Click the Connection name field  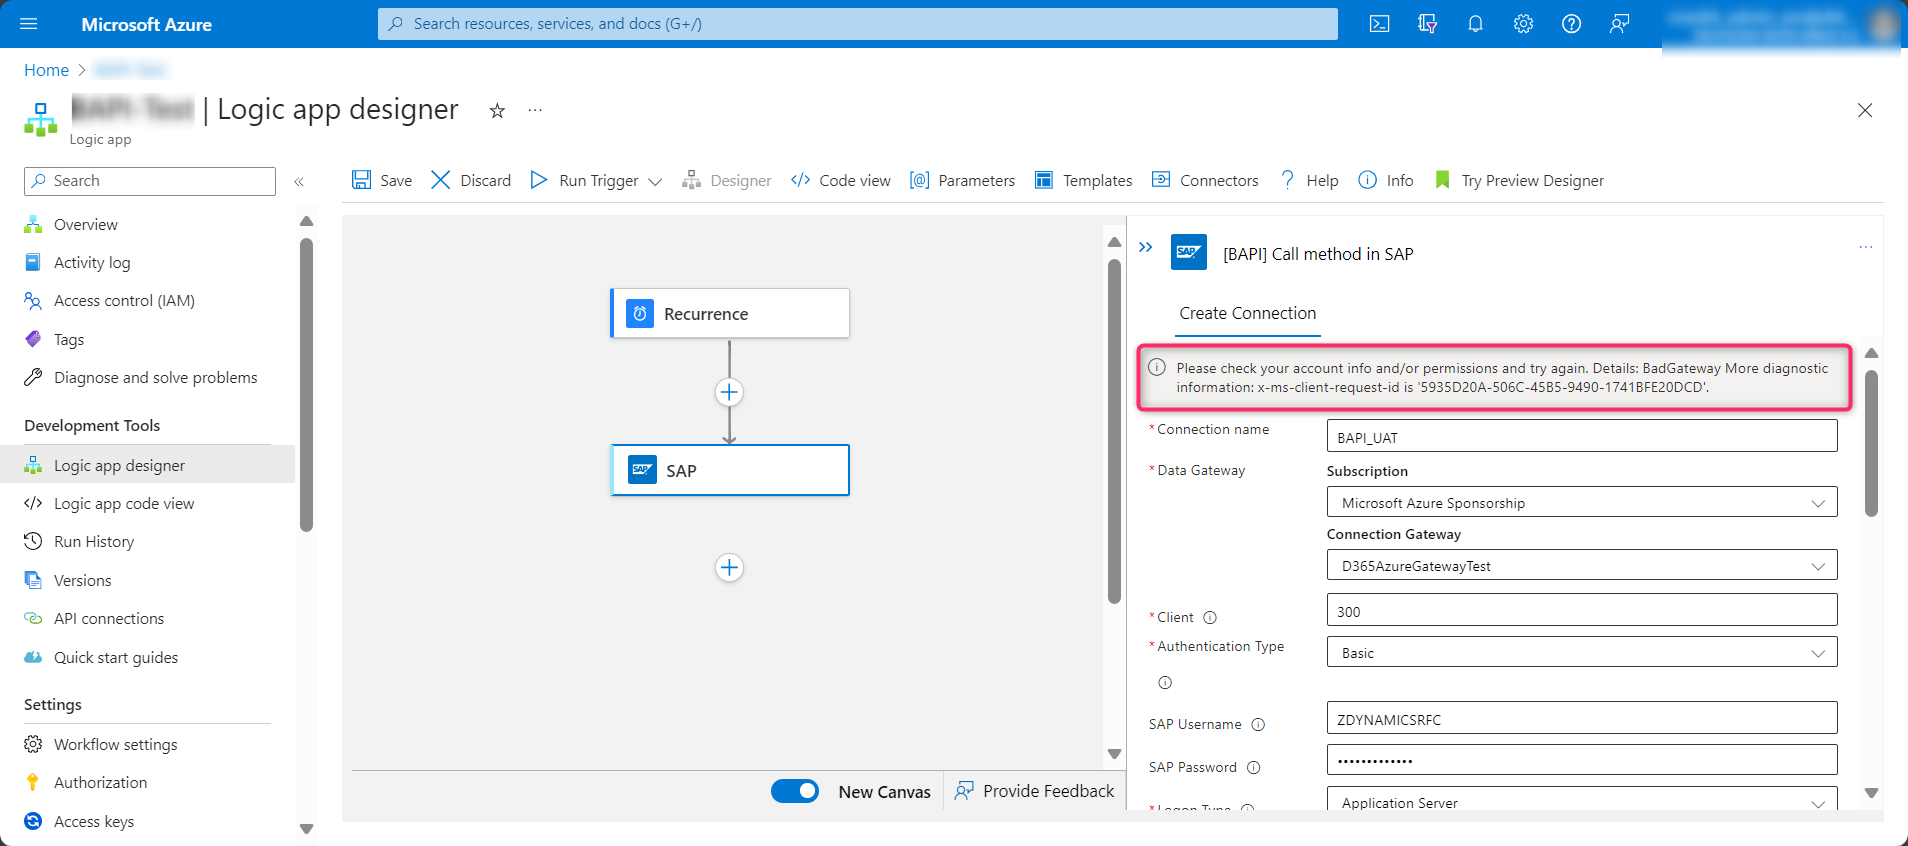click(x=1582, y=436)
